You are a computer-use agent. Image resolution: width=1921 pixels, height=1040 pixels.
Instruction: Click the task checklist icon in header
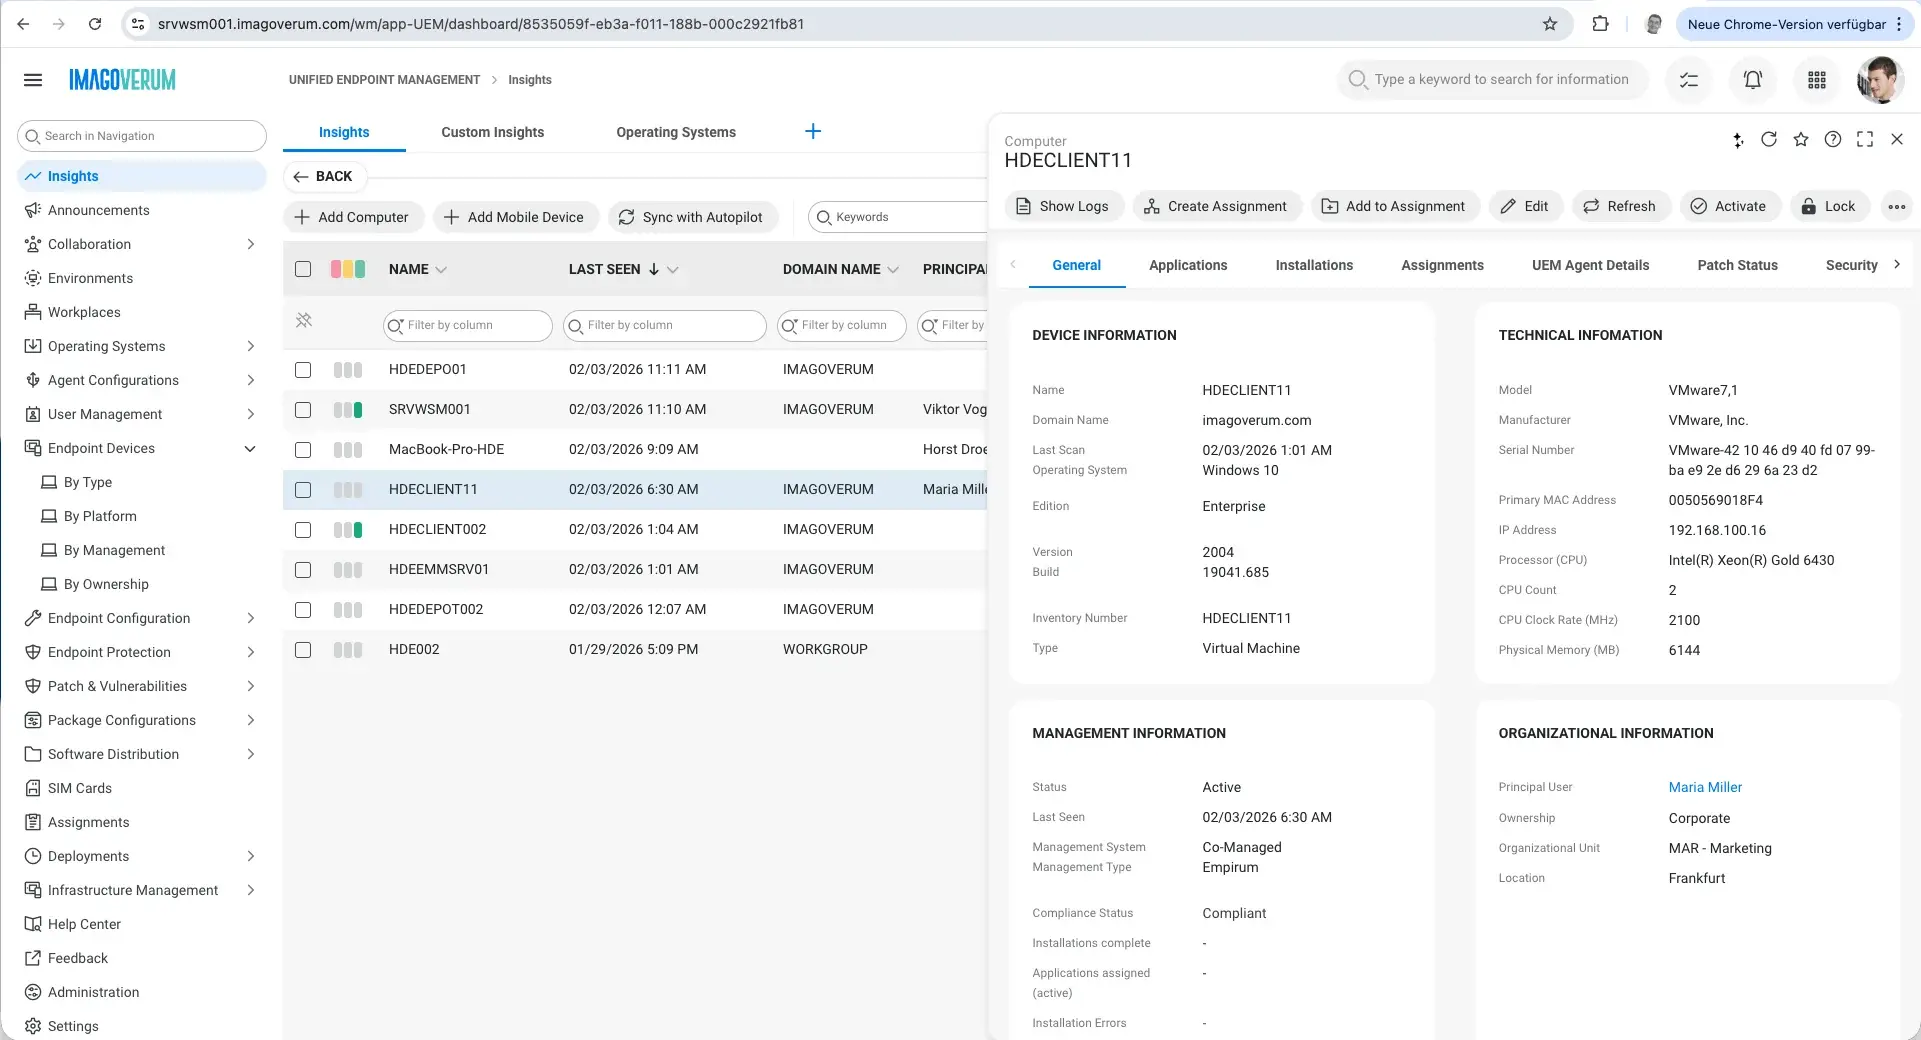1688,80
